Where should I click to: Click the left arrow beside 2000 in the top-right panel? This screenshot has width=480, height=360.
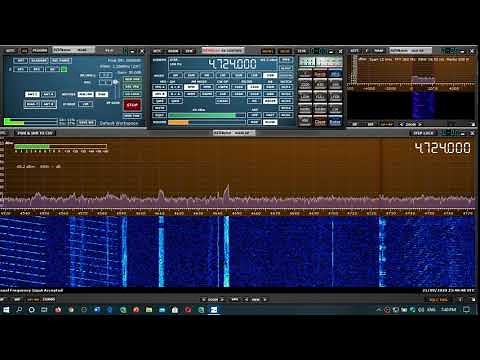[402, 124]
